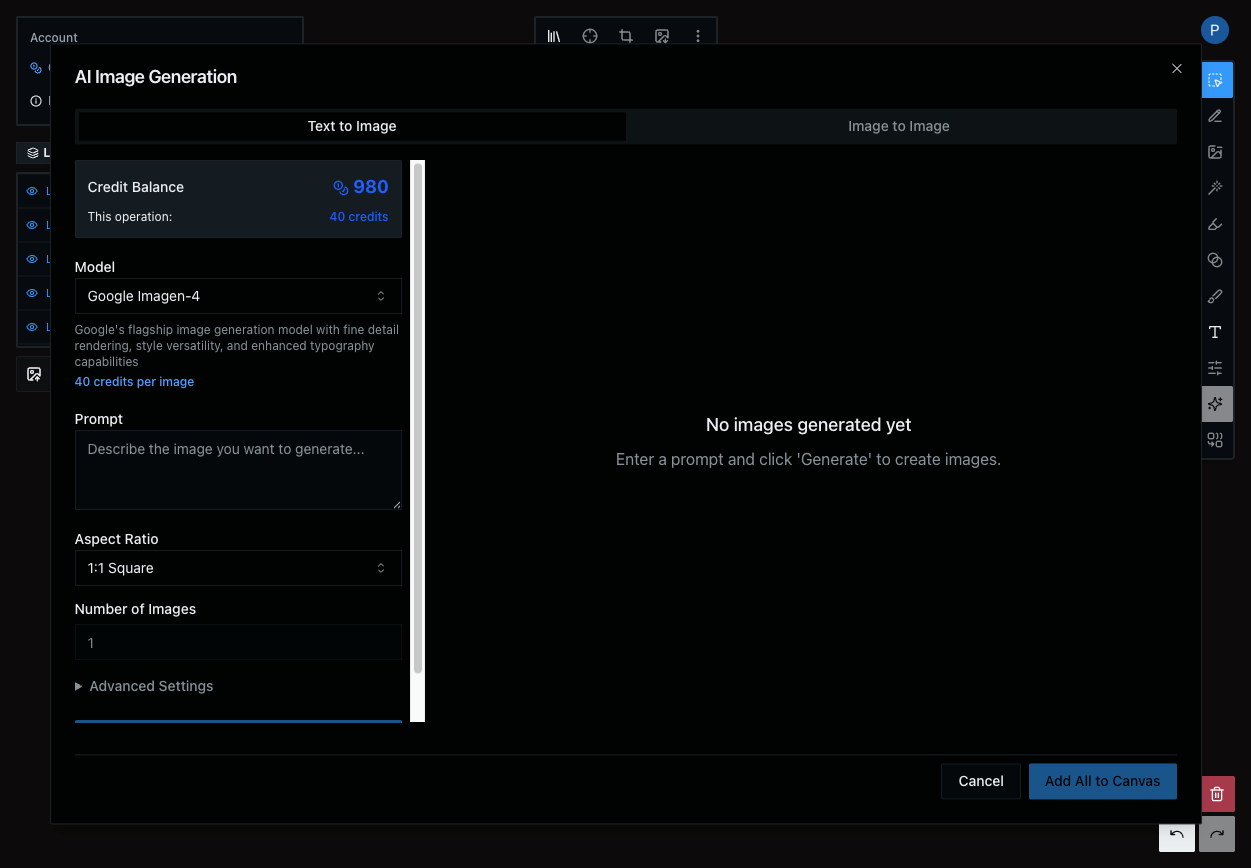
Task: Select the magic wand tool
Action: [1215, 188]
